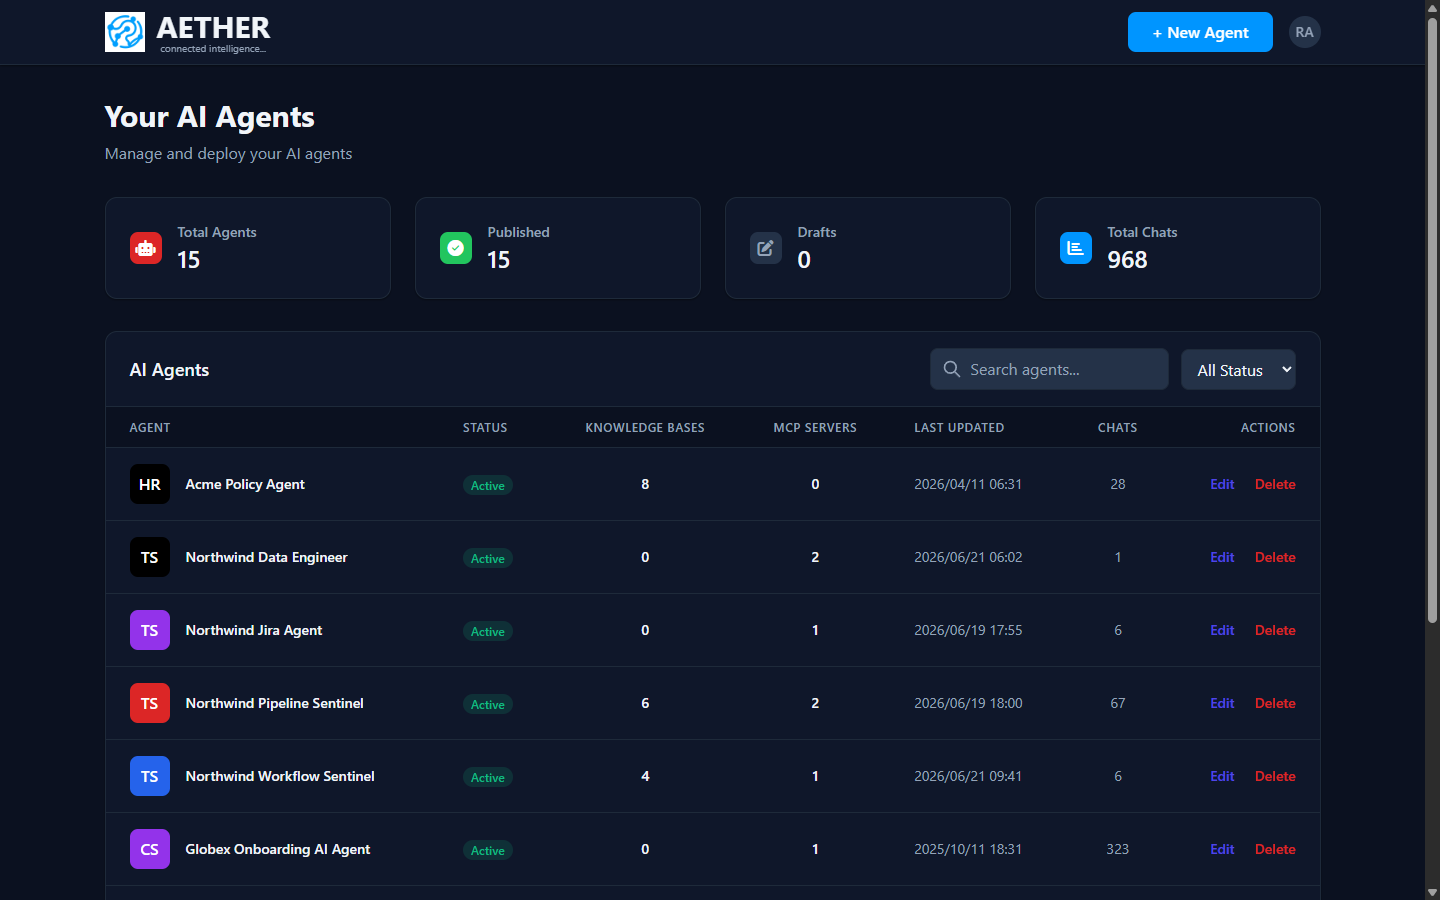This screenshot has height=900, width=1440.
Task: Click the AETHER brand name text
Action: 213,27
